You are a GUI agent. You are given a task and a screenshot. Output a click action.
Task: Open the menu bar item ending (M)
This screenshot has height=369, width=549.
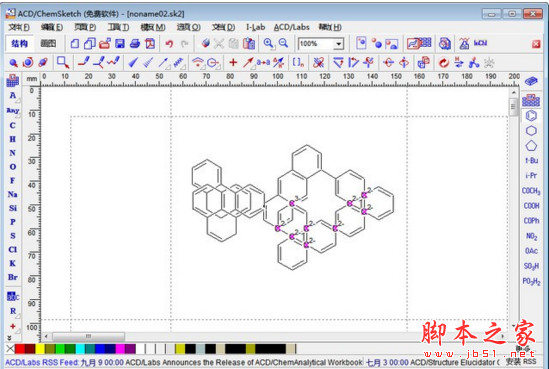(x=153, y=27)
